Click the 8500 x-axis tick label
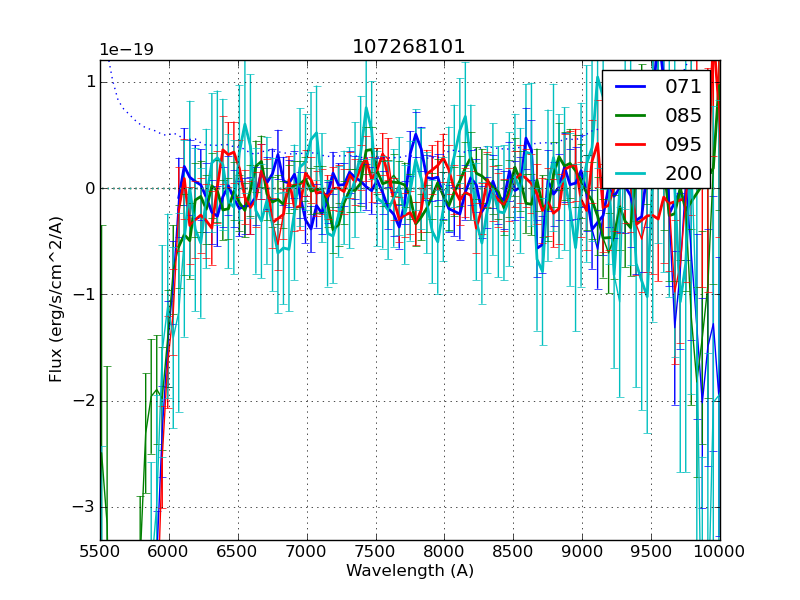The image size is (800, 600). [x=513, y=551]
